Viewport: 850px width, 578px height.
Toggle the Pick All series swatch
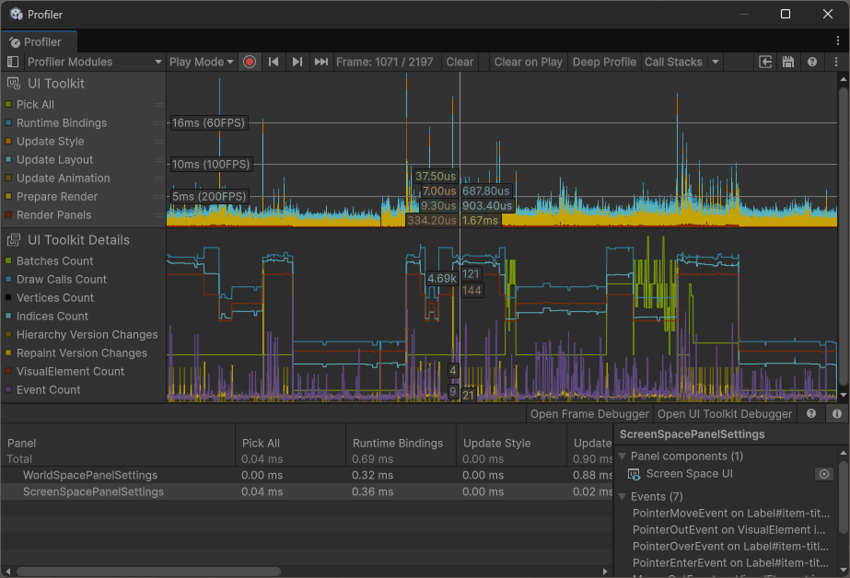(x=8, y=104)
